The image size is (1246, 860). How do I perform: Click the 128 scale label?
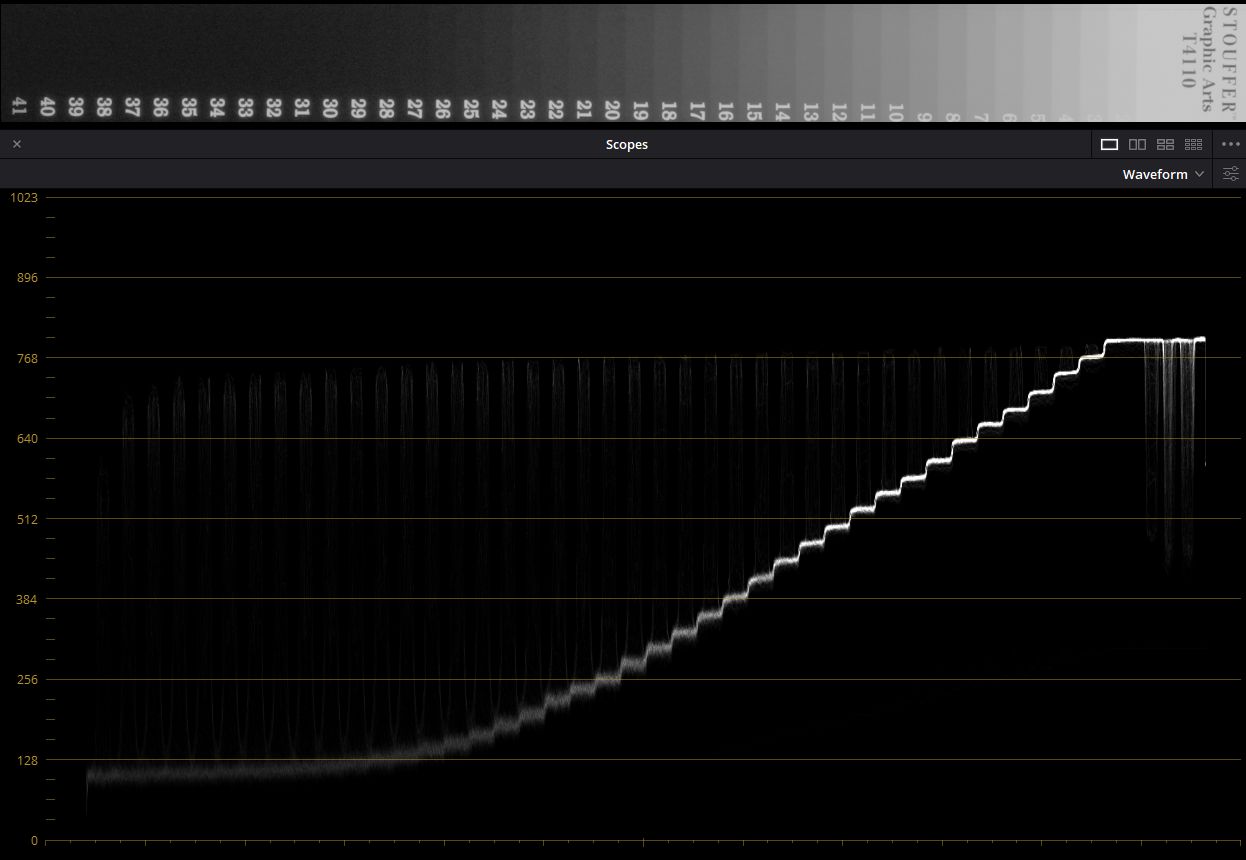tap(27, 760)
